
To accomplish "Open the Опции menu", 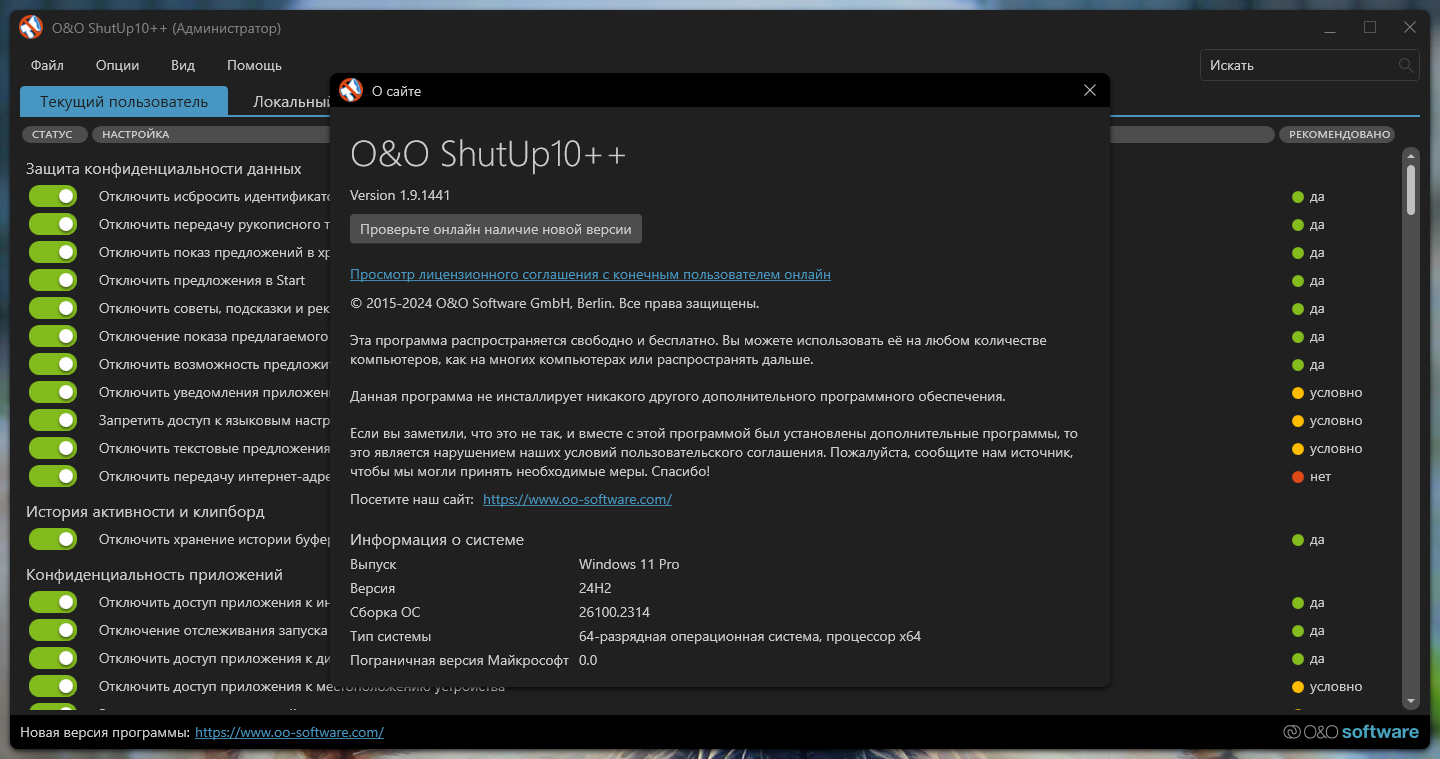I will (x=117, y=65).
